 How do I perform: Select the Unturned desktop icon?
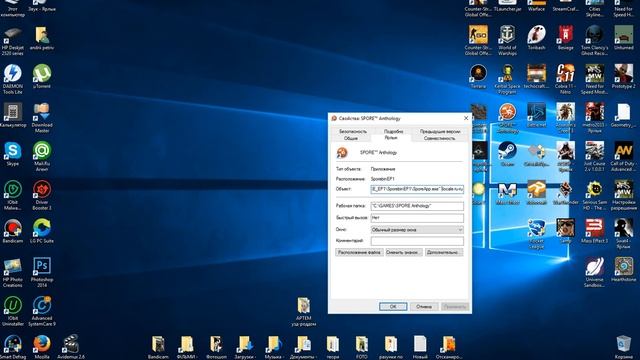pyautogui.click(x=623, y=38)
